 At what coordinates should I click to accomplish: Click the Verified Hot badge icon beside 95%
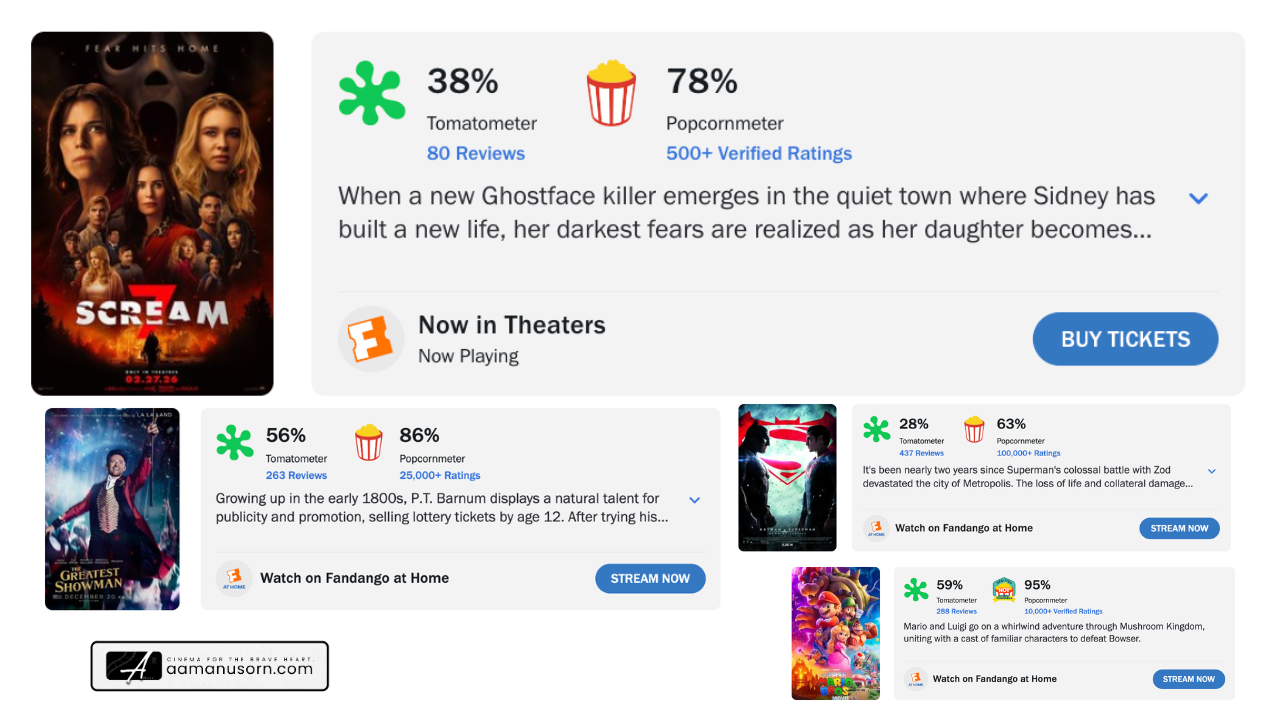[1004, 589]
